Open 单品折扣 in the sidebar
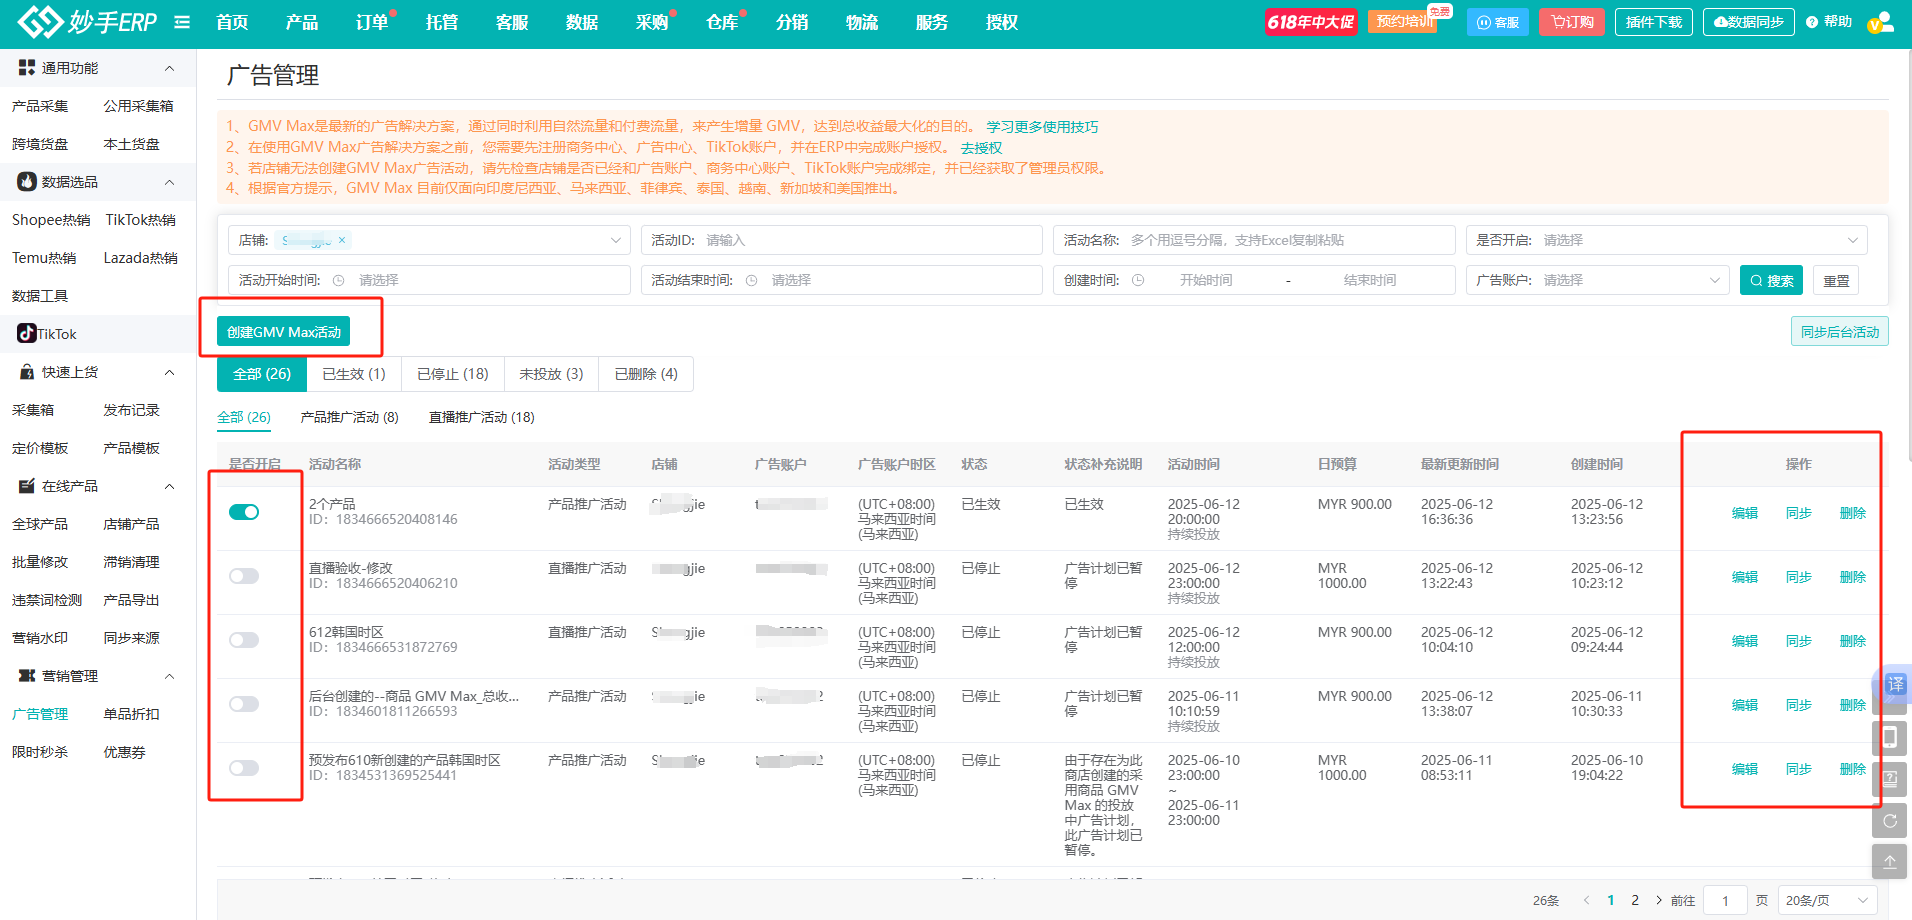Image resolution: width=1912 pixels, height=920 pixels. click(132, 714)
